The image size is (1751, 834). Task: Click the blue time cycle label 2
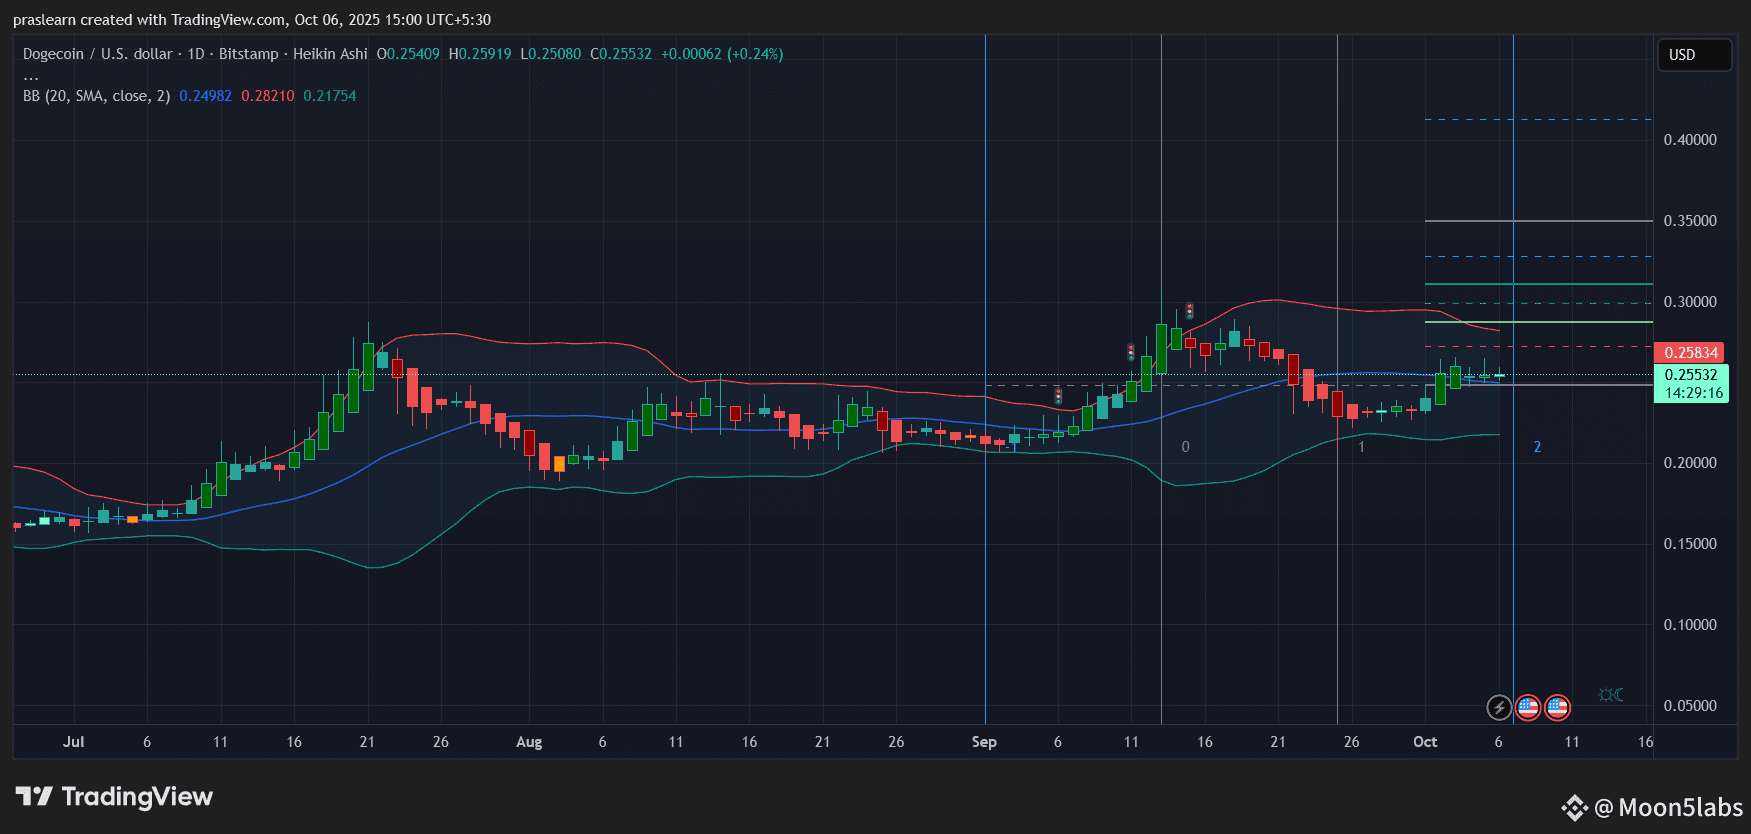1537,447
